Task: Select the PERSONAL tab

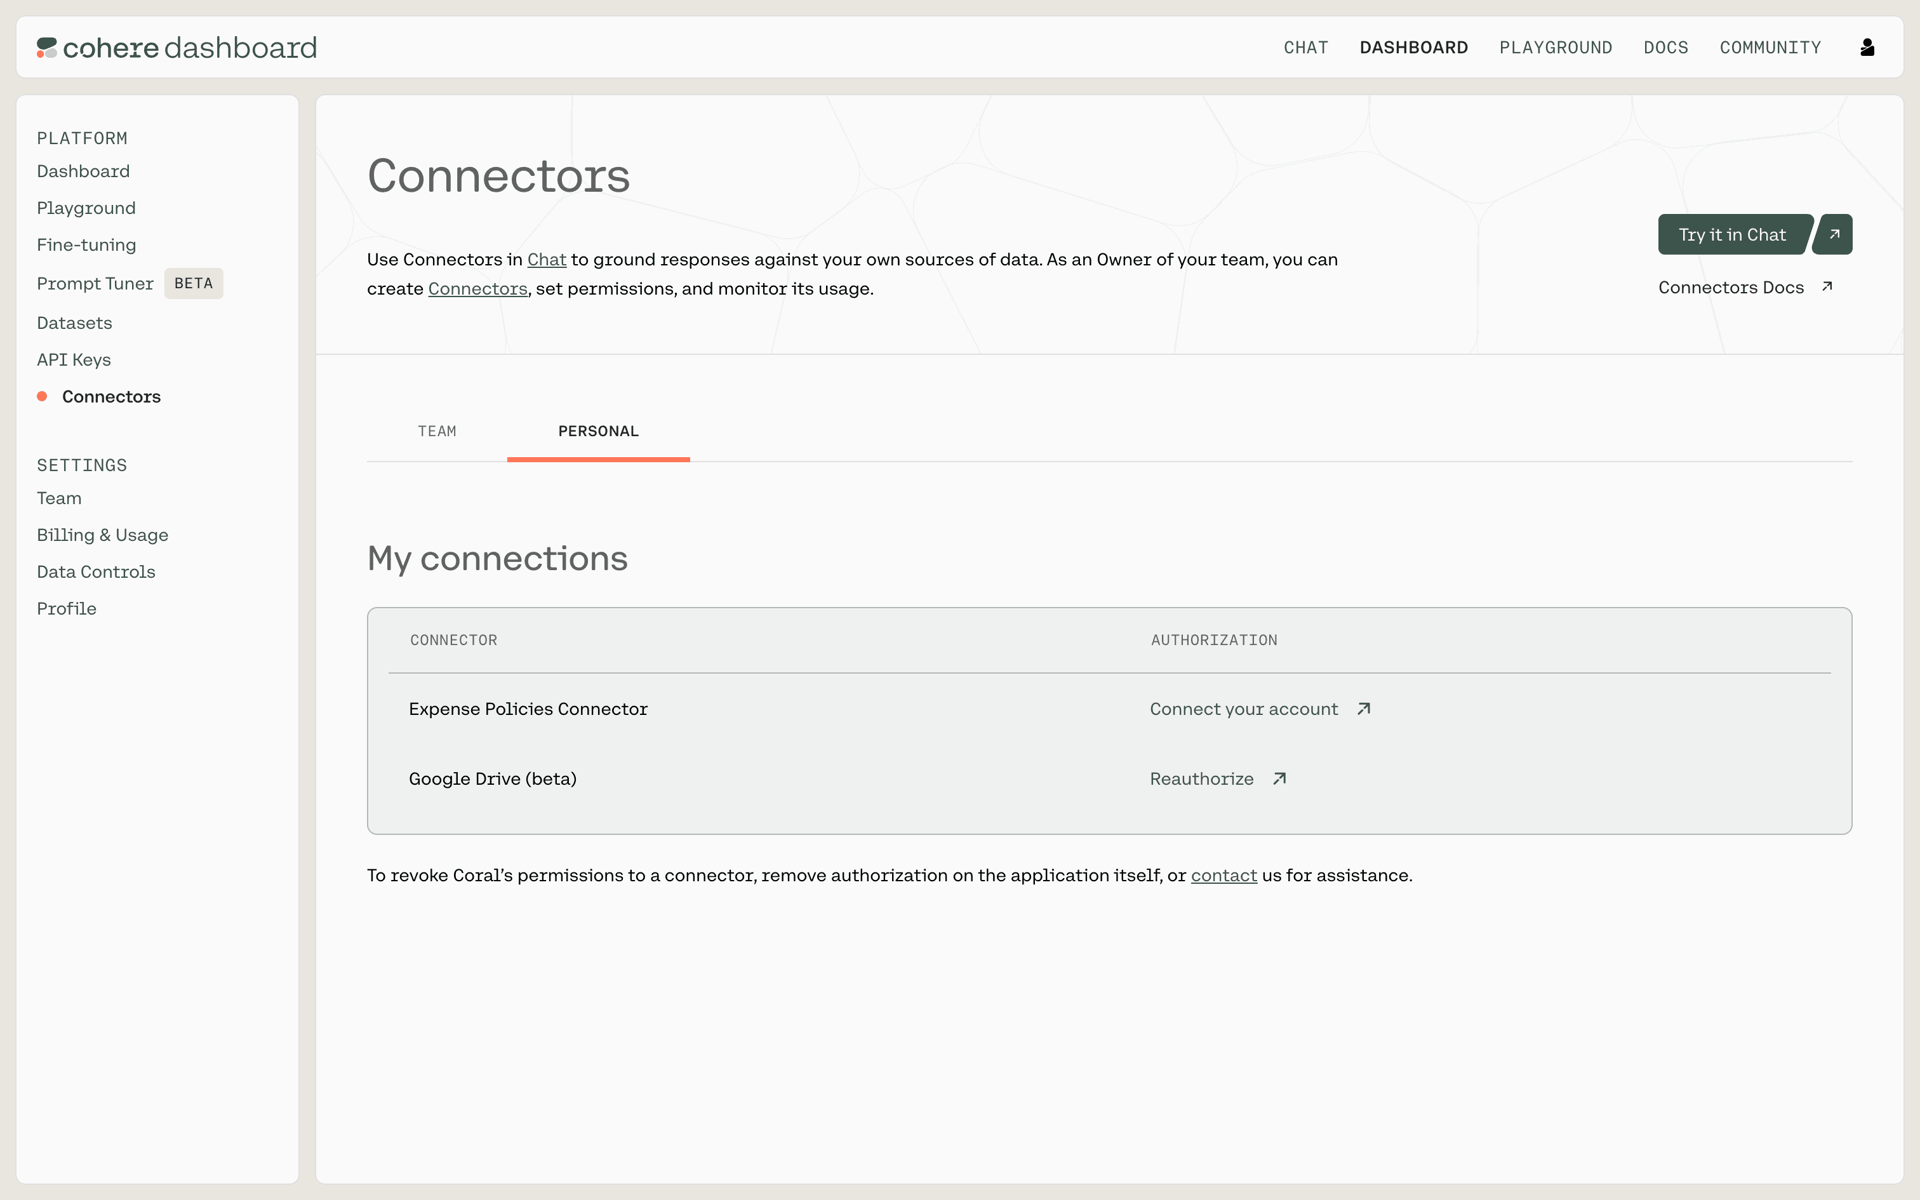Action: tap(598, 431)
